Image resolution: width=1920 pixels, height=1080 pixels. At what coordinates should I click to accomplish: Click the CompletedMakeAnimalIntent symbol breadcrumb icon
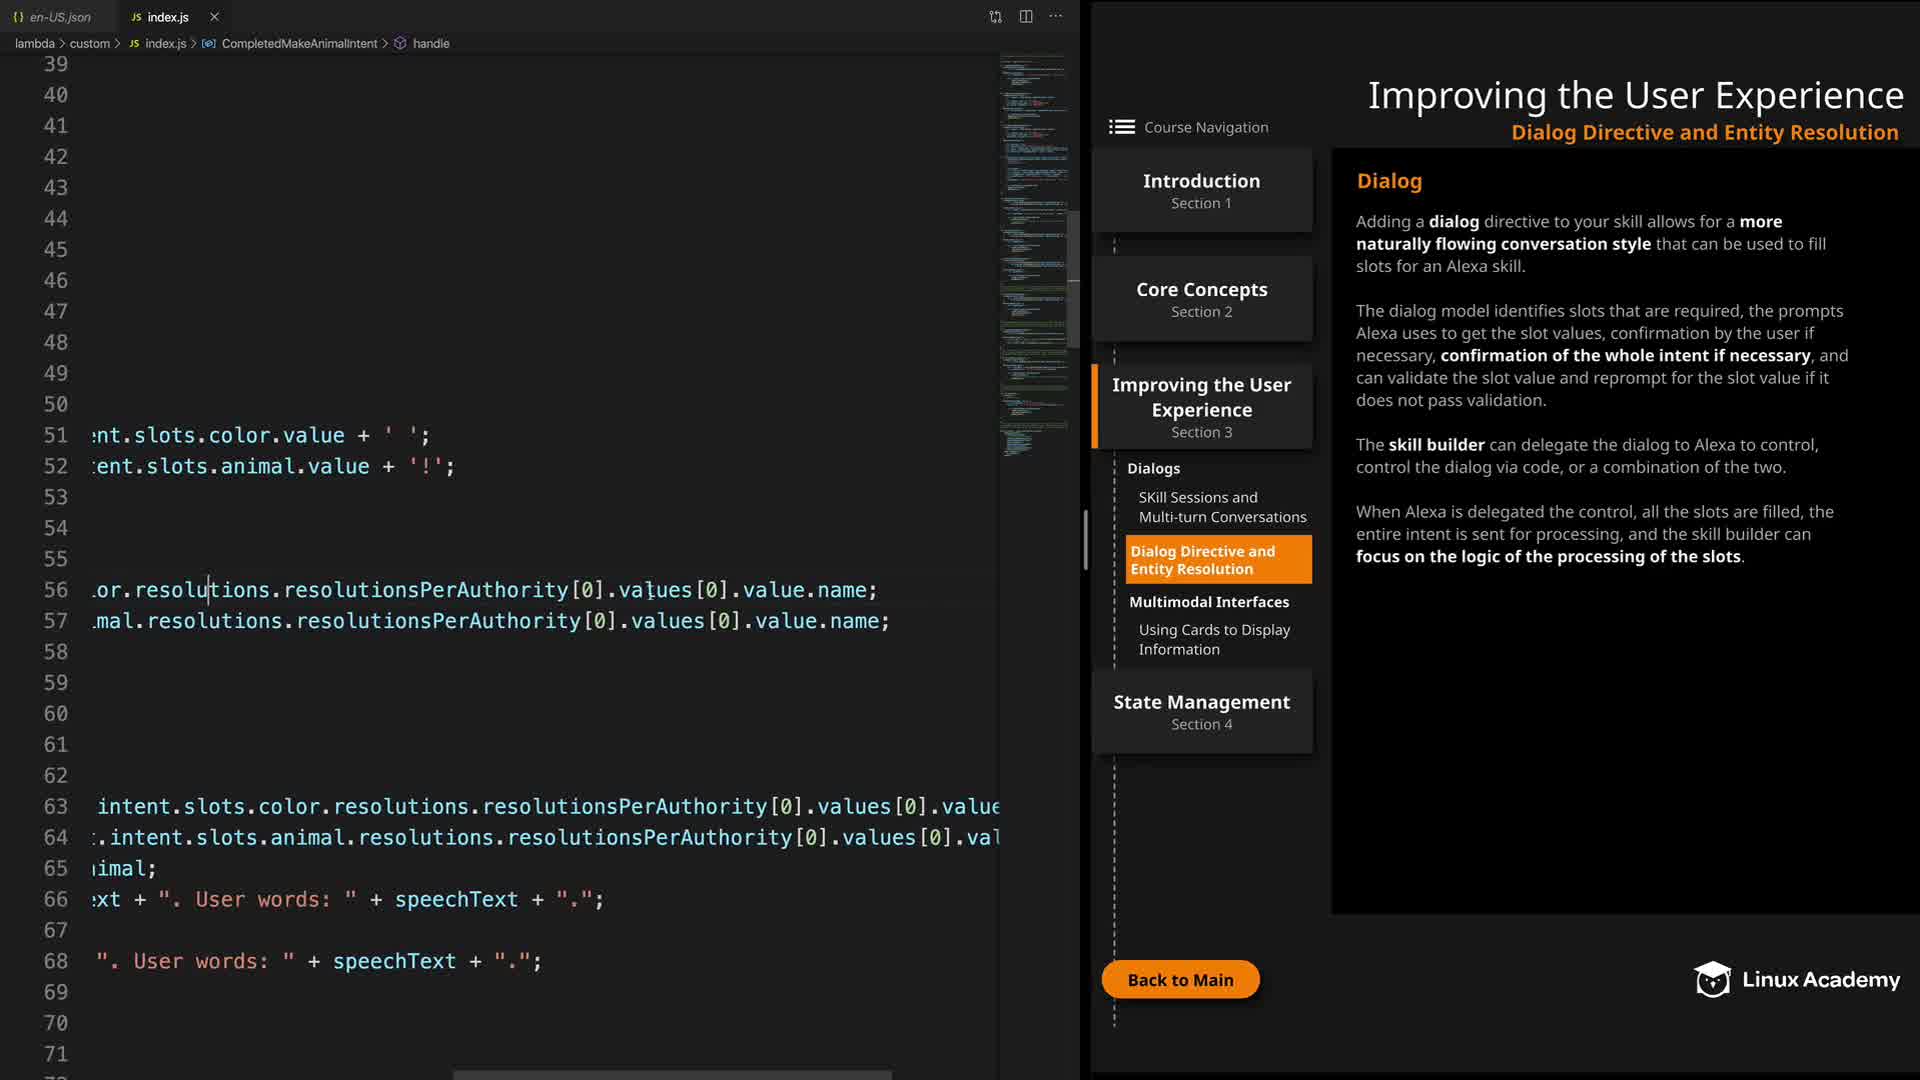(208, 44)
